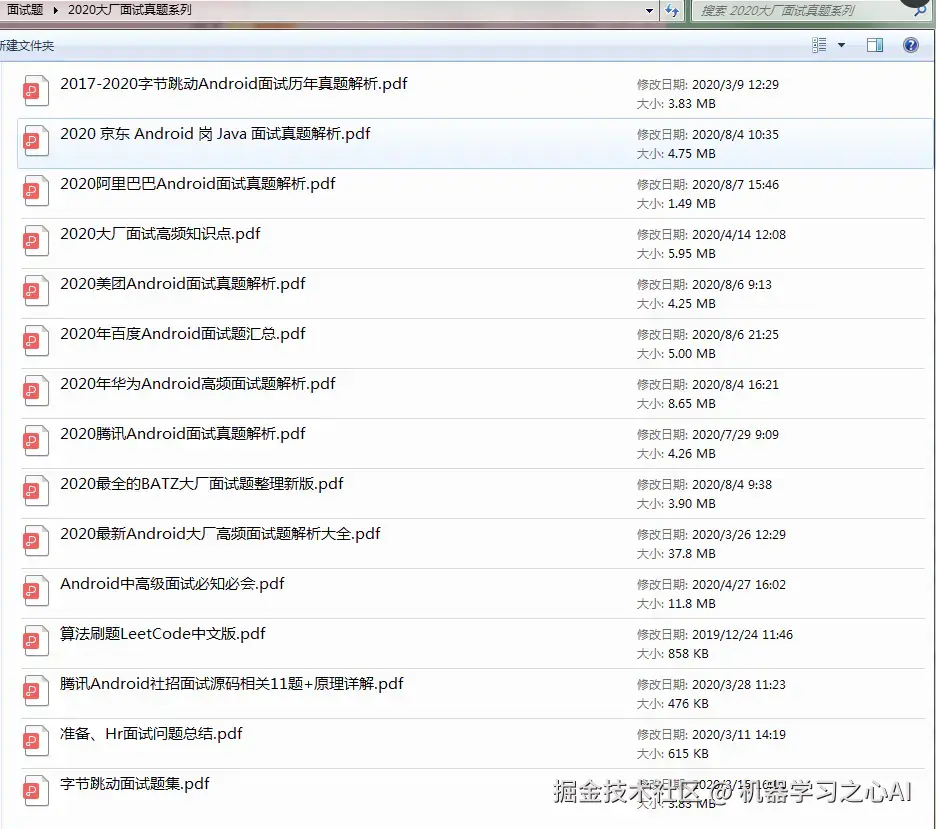Click size value 37.8 MB
The image size is (936, 829).
click(x=691, y=554)
